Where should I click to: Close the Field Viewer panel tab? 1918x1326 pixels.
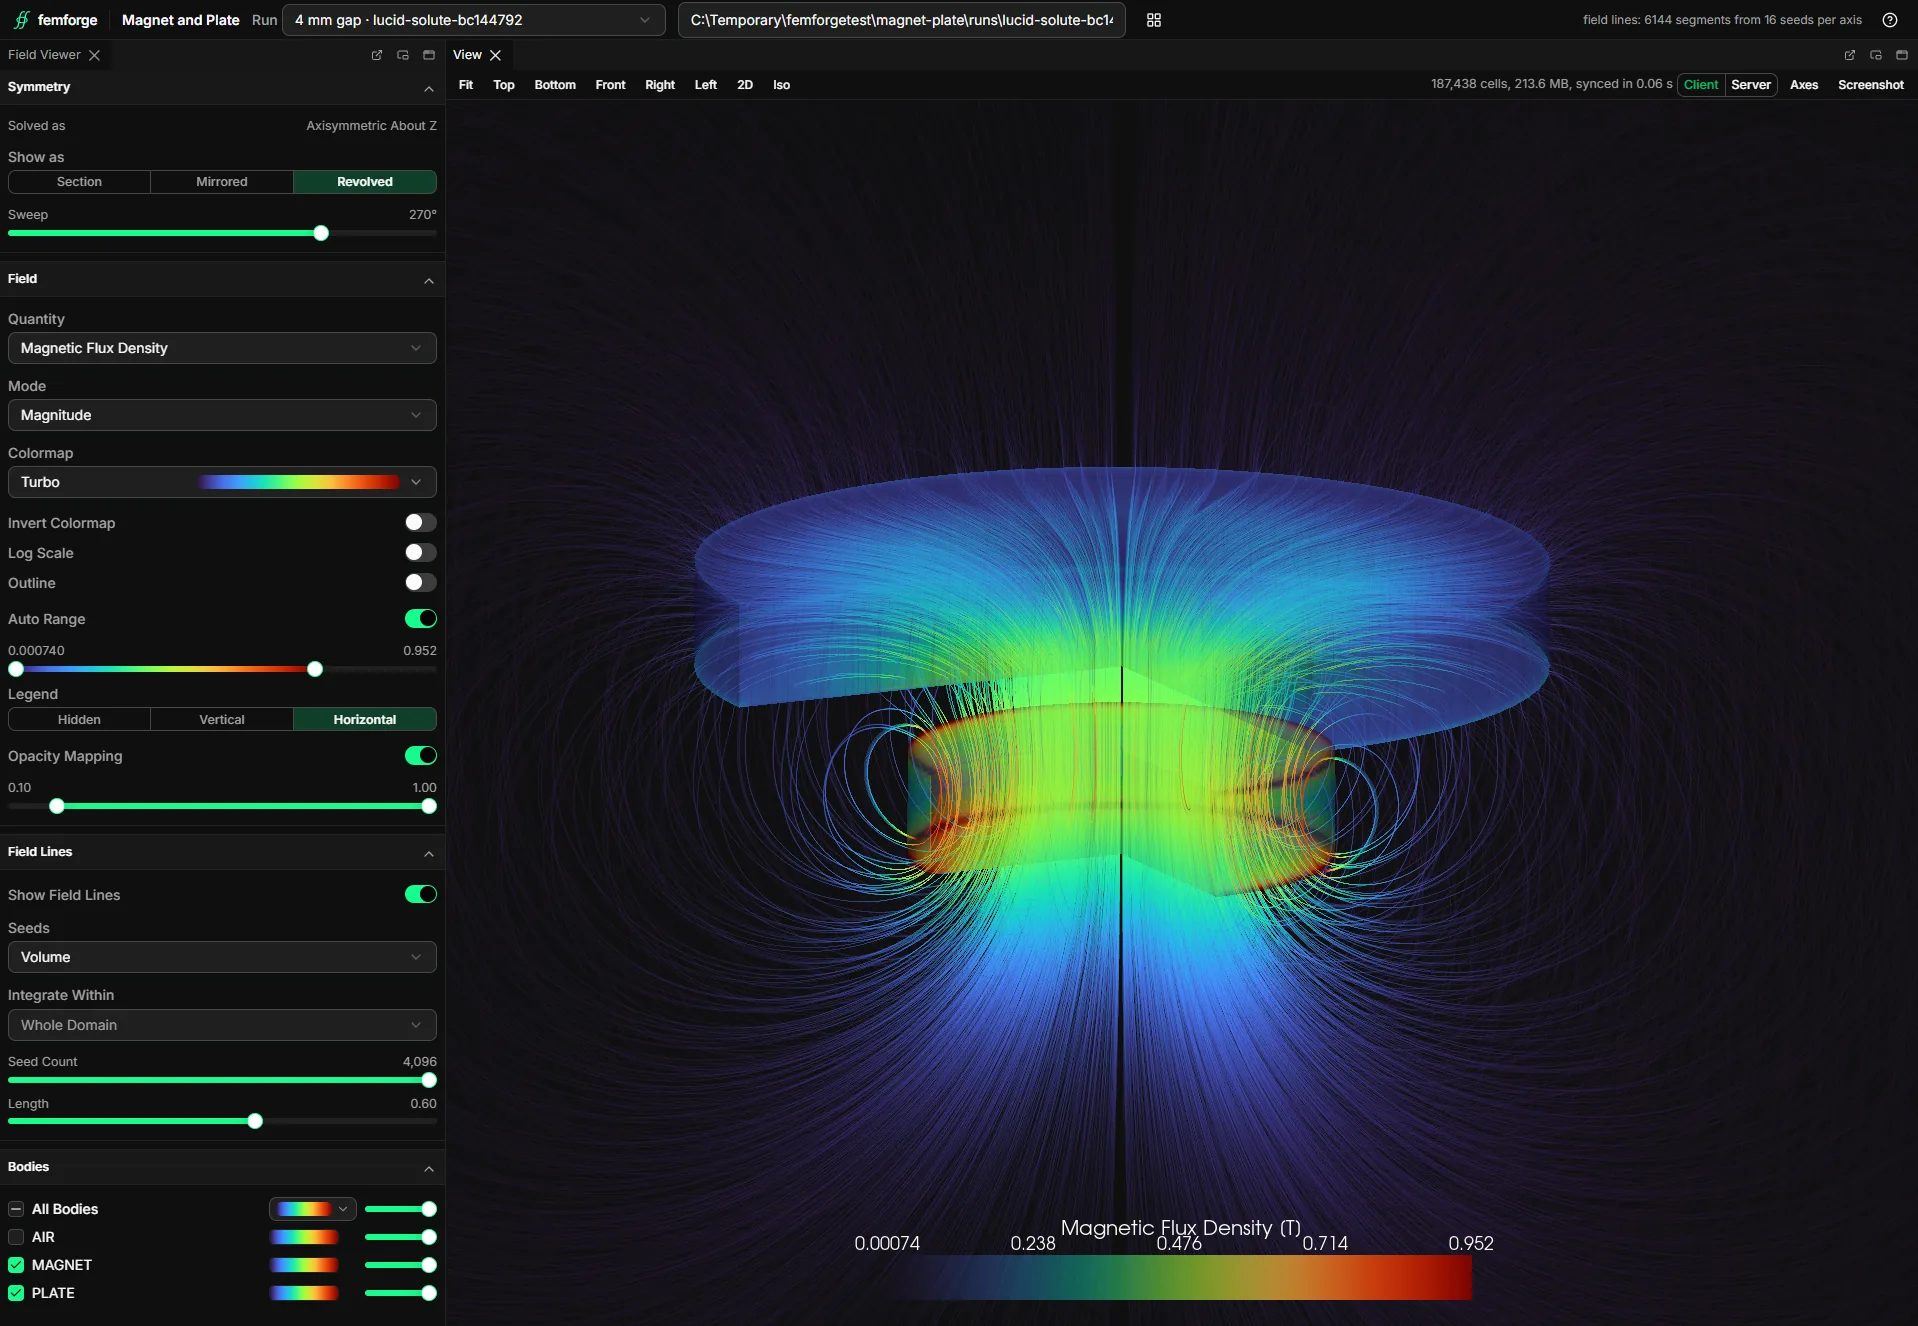click(94, 55)
